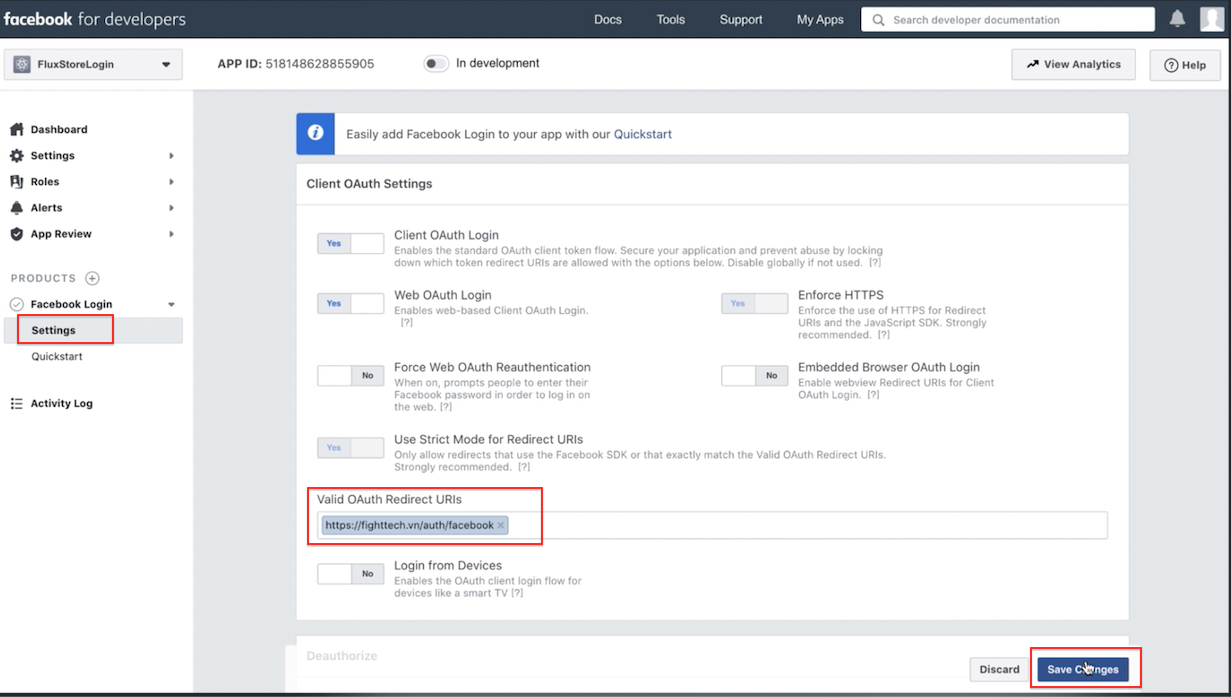This screenshot has height=697, width=1231.
Task: Expand the Settings sidebar arrow
Action: click(171, 156)
